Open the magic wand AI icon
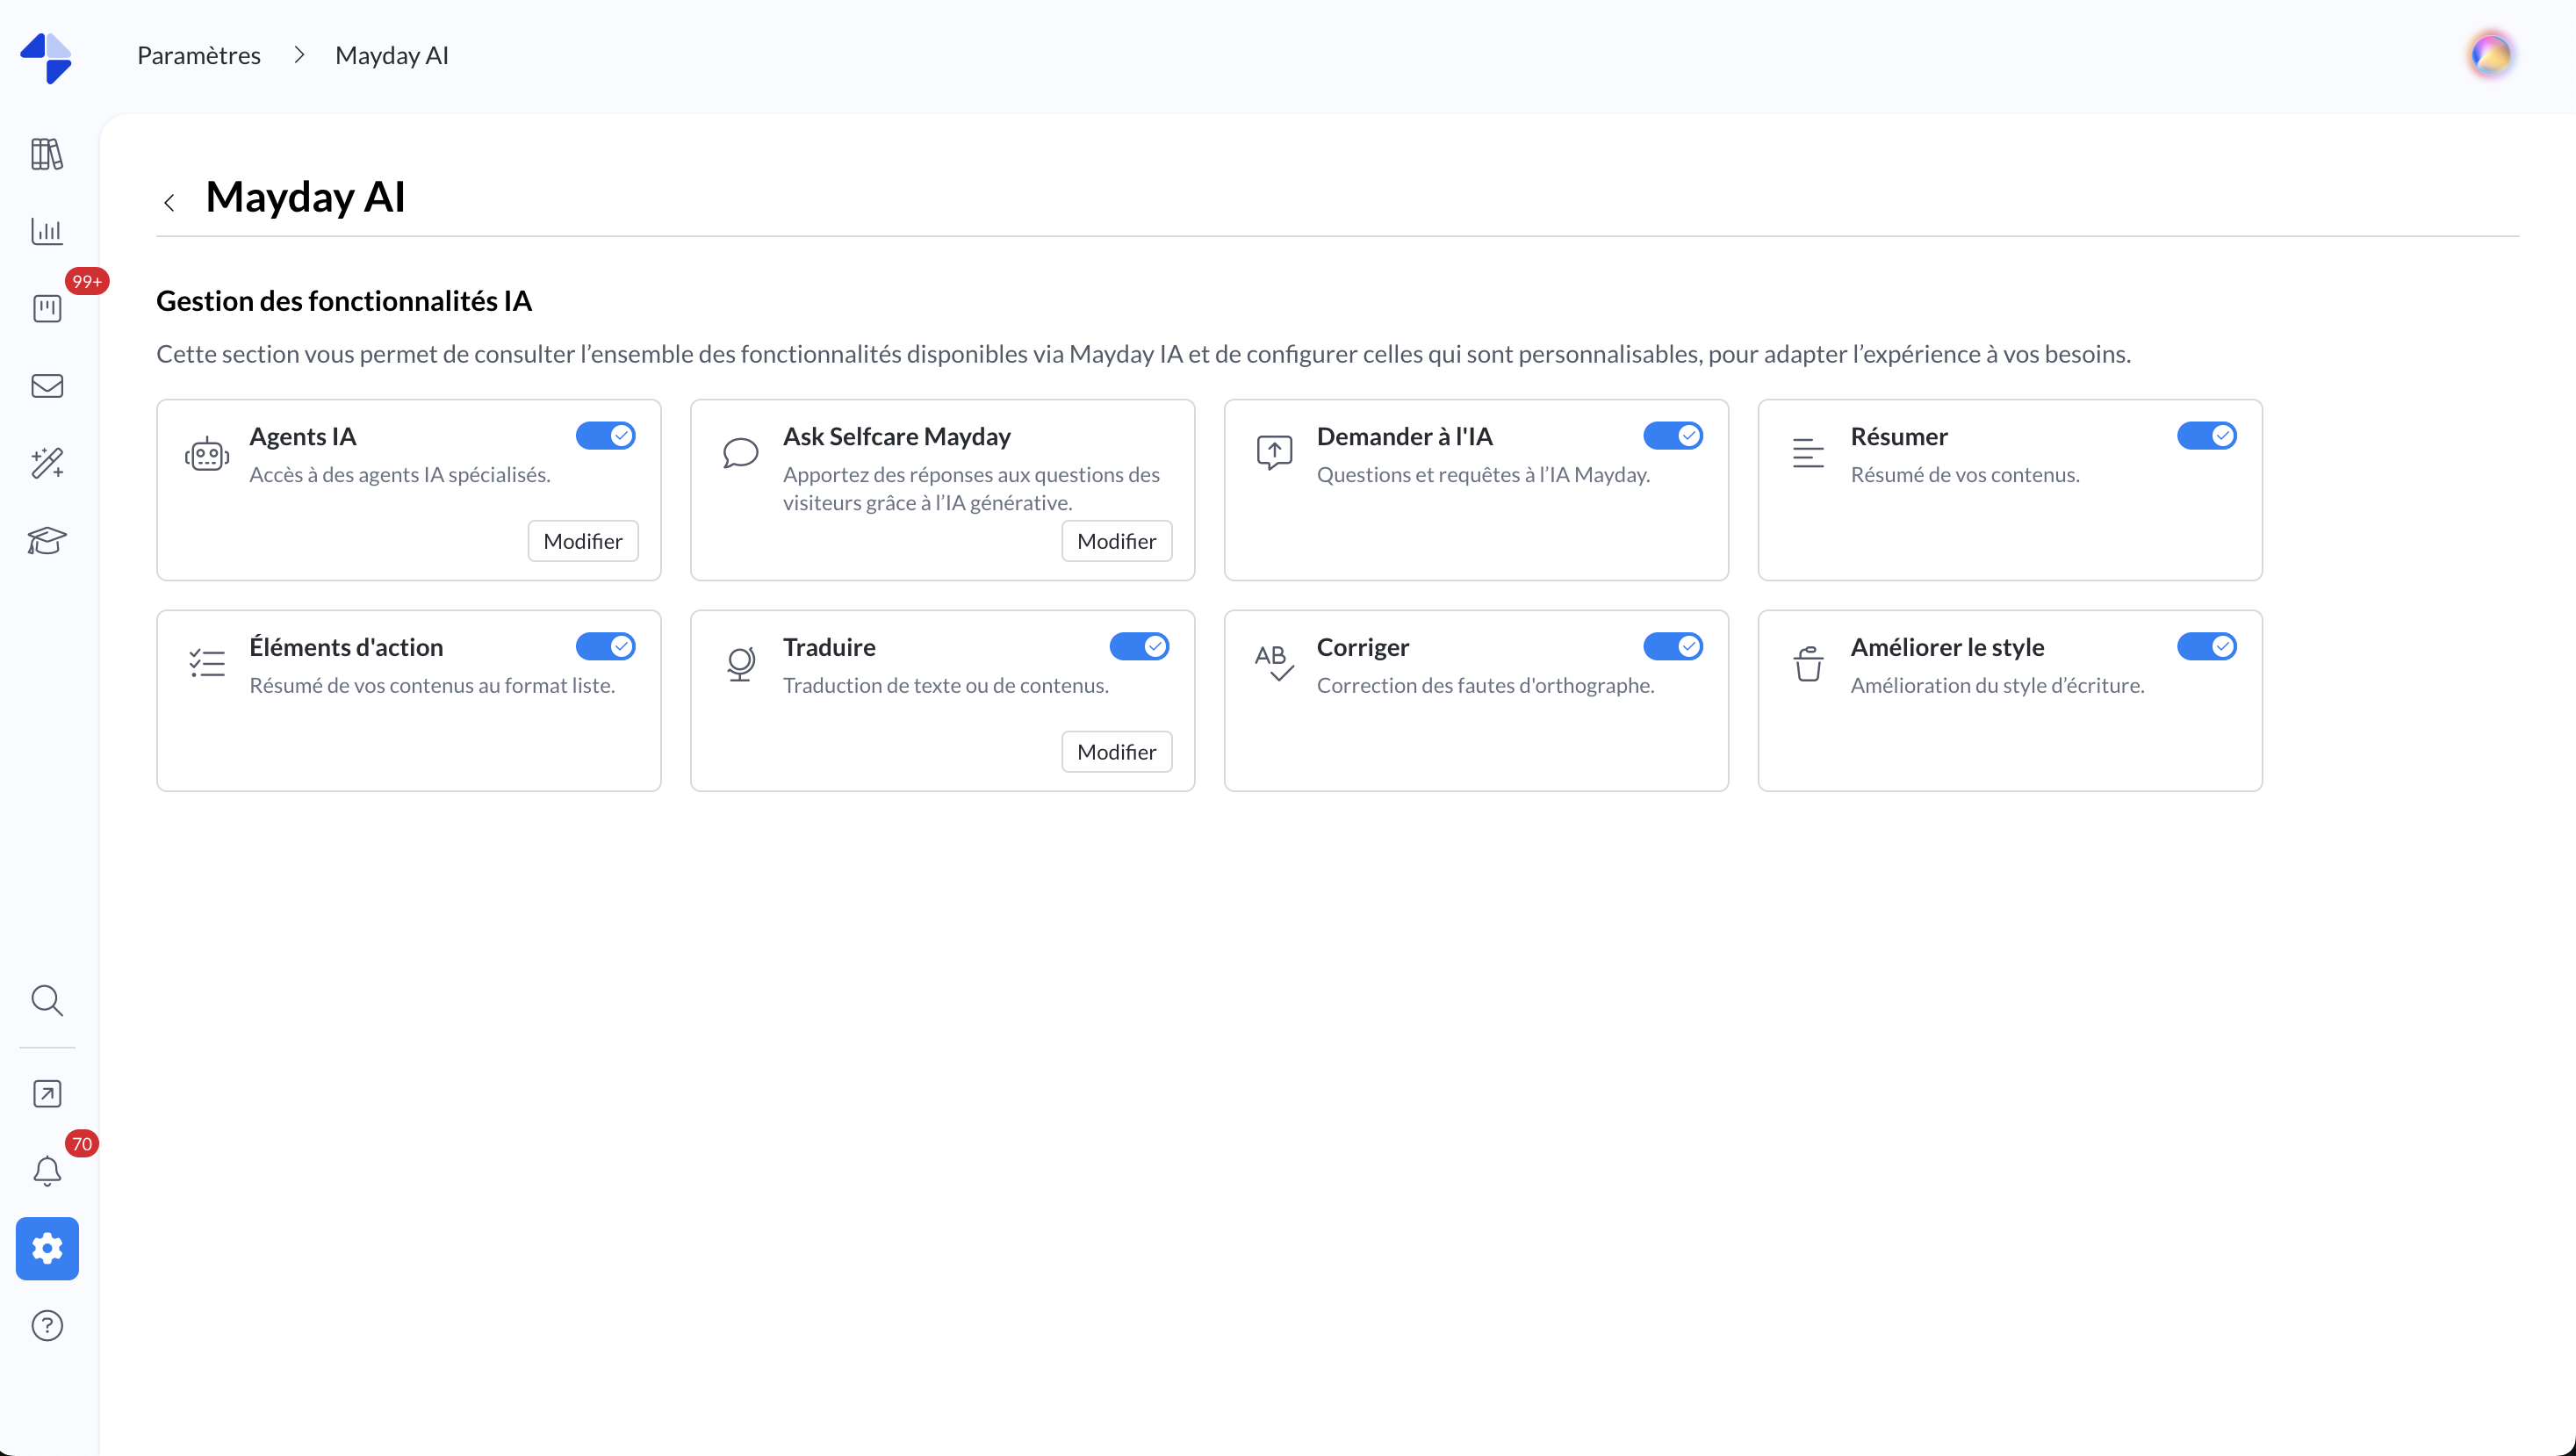 (47, 463)
